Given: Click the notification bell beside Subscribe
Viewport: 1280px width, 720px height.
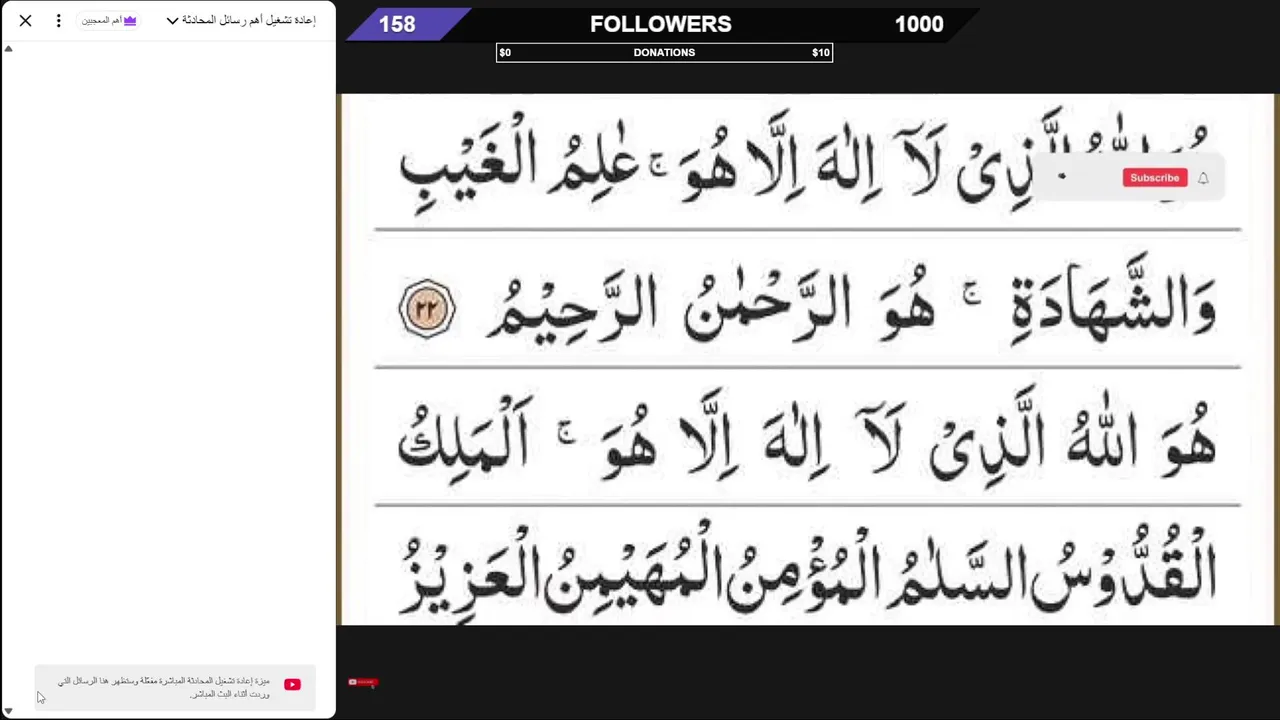Looking at the screenshot, I should (x=1203, y=178).
